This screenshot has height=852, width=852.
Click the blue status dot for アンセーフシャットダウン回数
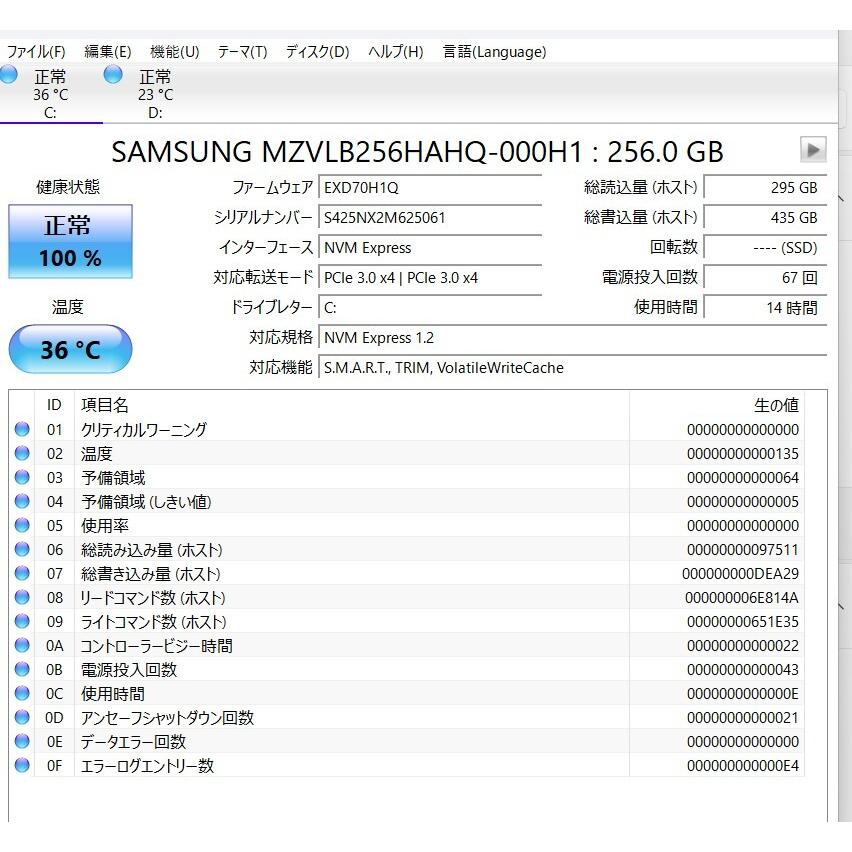(22, 717)
